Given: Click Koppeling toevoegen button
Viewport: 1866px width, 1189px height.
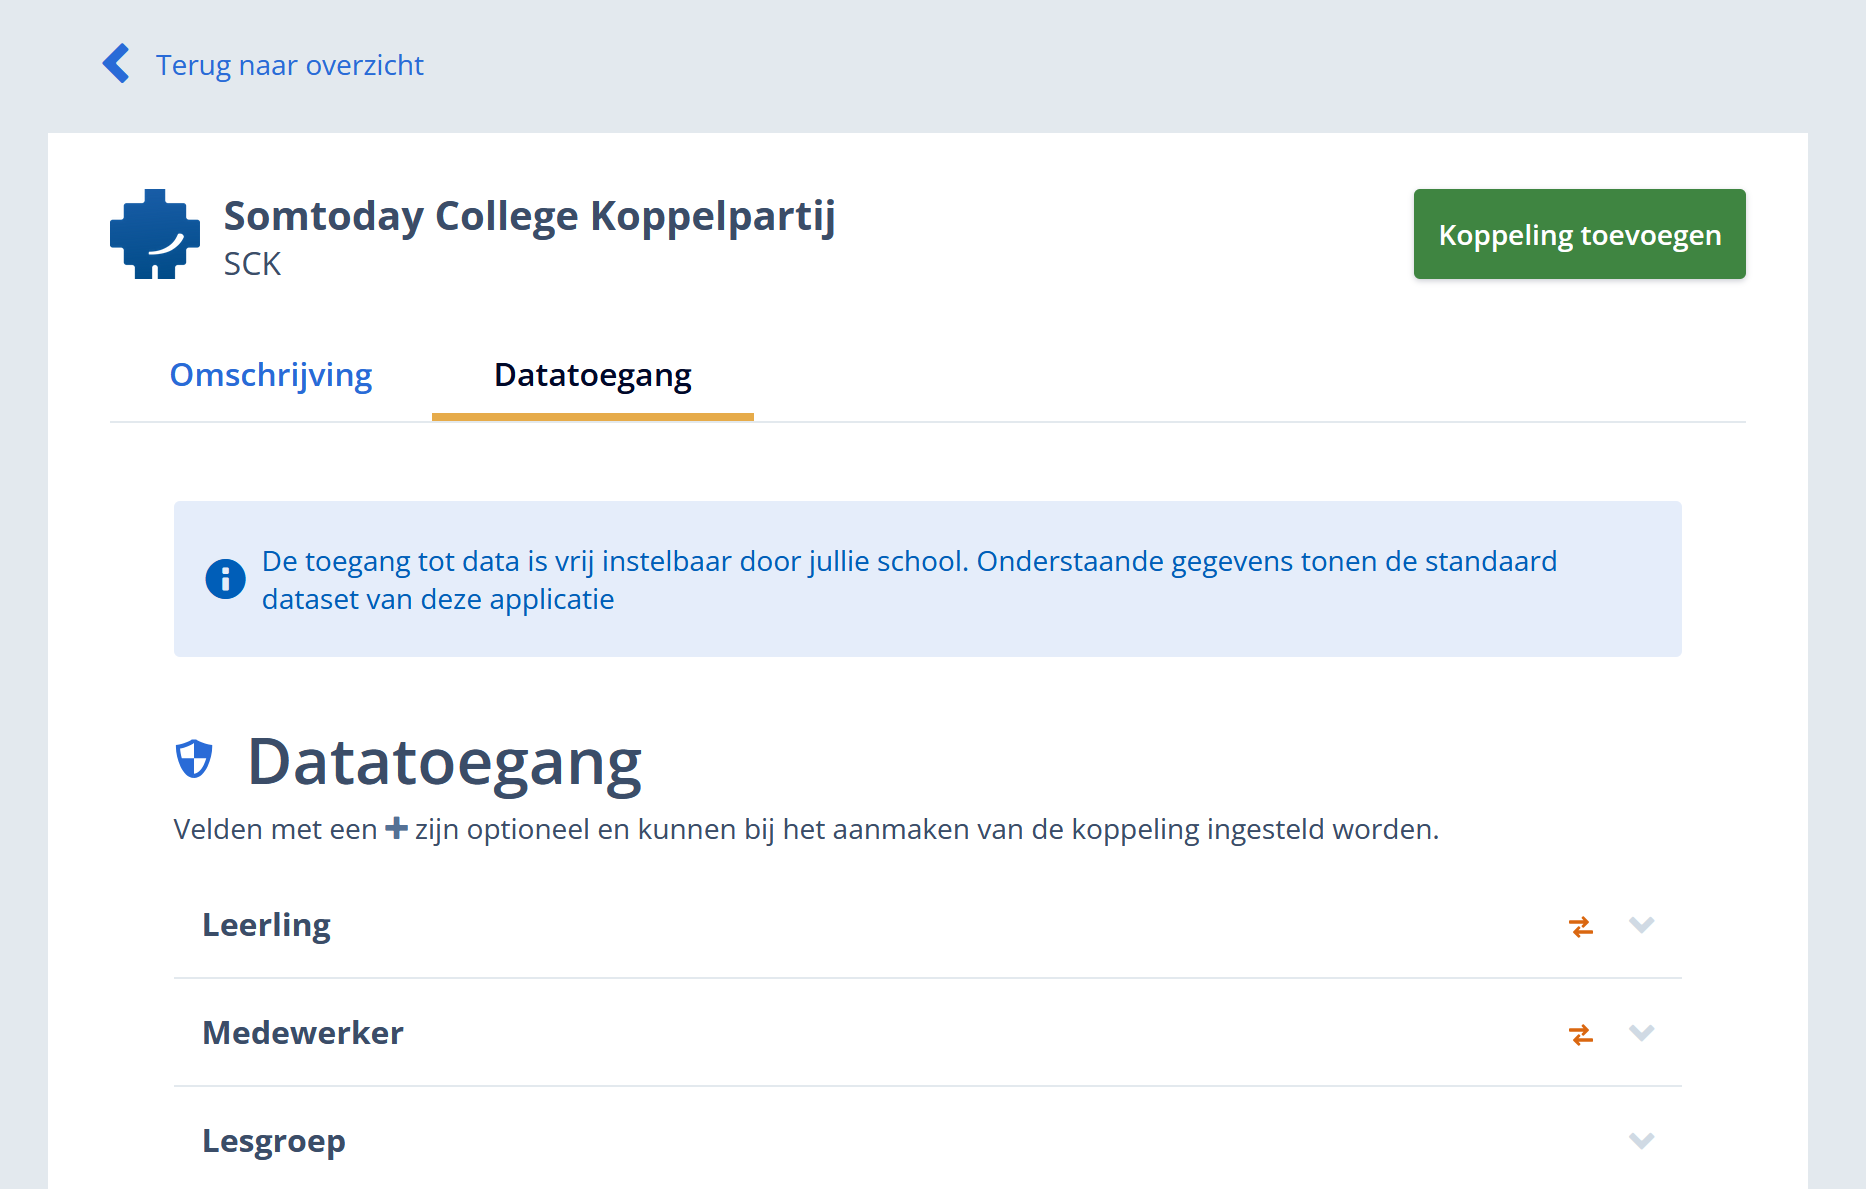Looking at the screenshot, I should click(x=1579, y=234).
